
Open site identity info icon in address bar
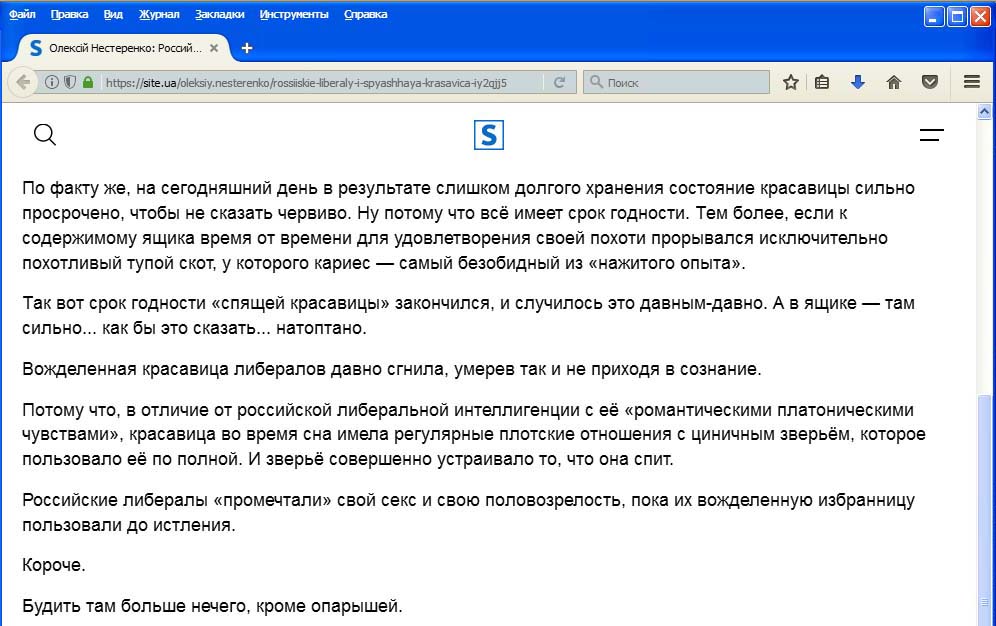[51, 83]
